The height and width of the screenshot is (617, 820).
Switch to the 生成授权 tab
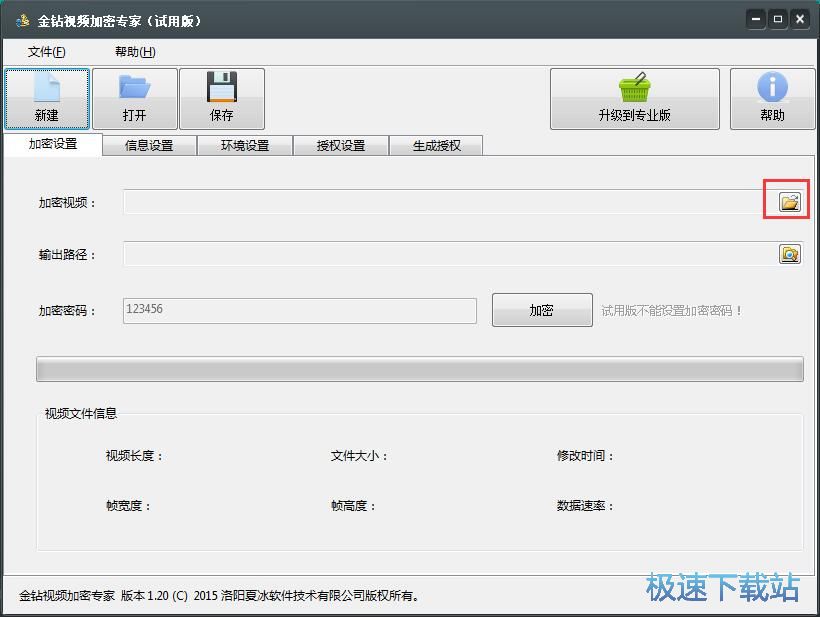(x=437, y=145)
